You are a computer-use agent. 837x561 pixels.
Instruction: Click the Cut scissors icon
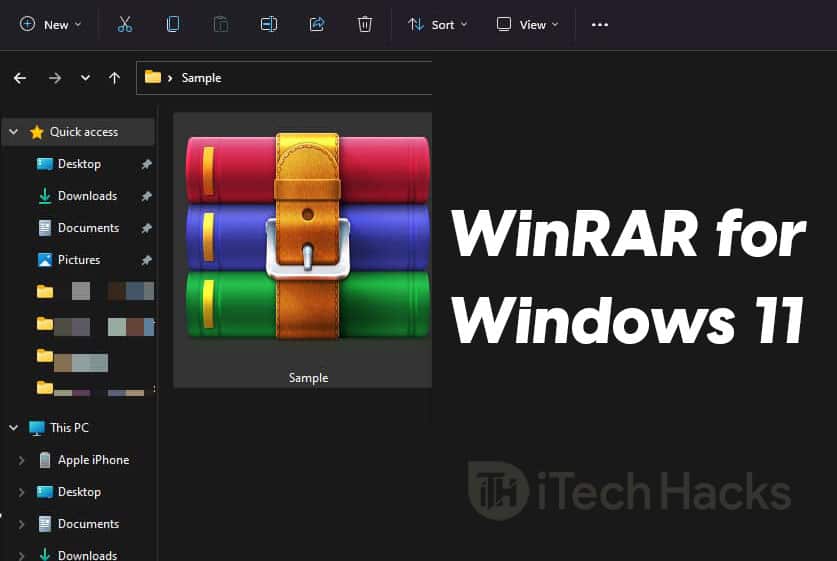pos(125,24)
